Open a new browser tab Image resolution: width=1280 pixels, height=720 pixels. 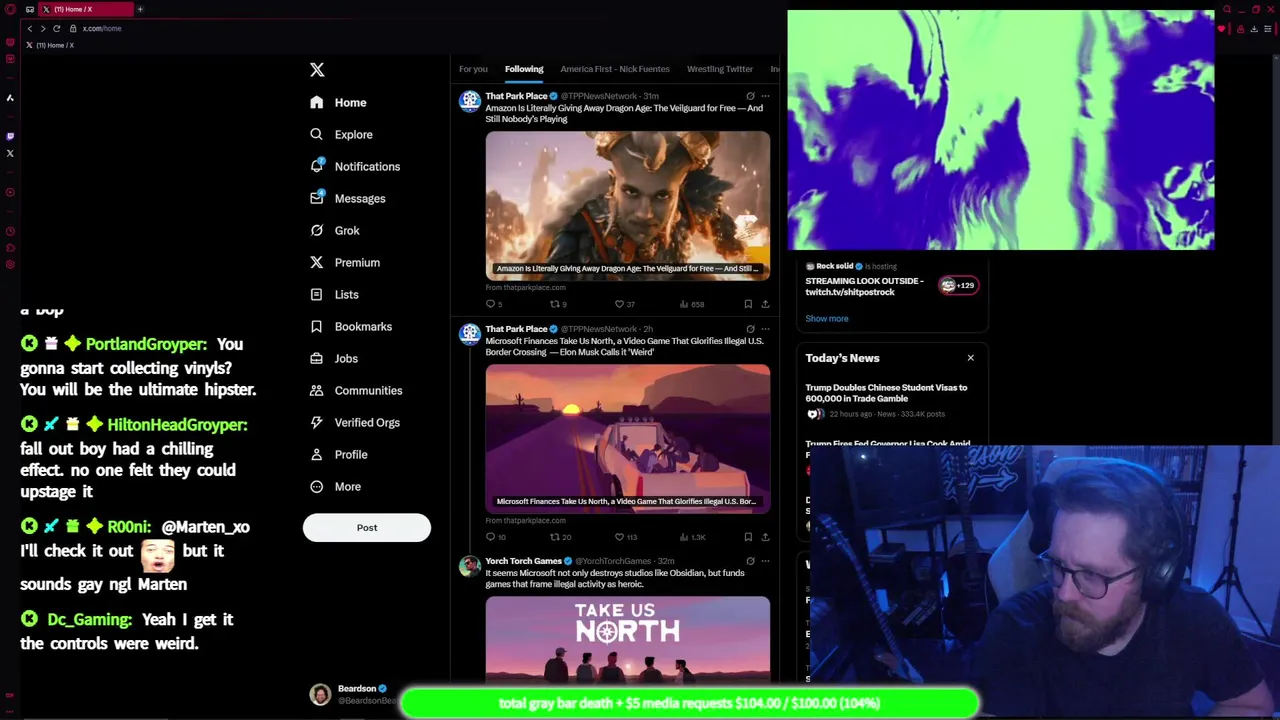click(x=140, y=9)
